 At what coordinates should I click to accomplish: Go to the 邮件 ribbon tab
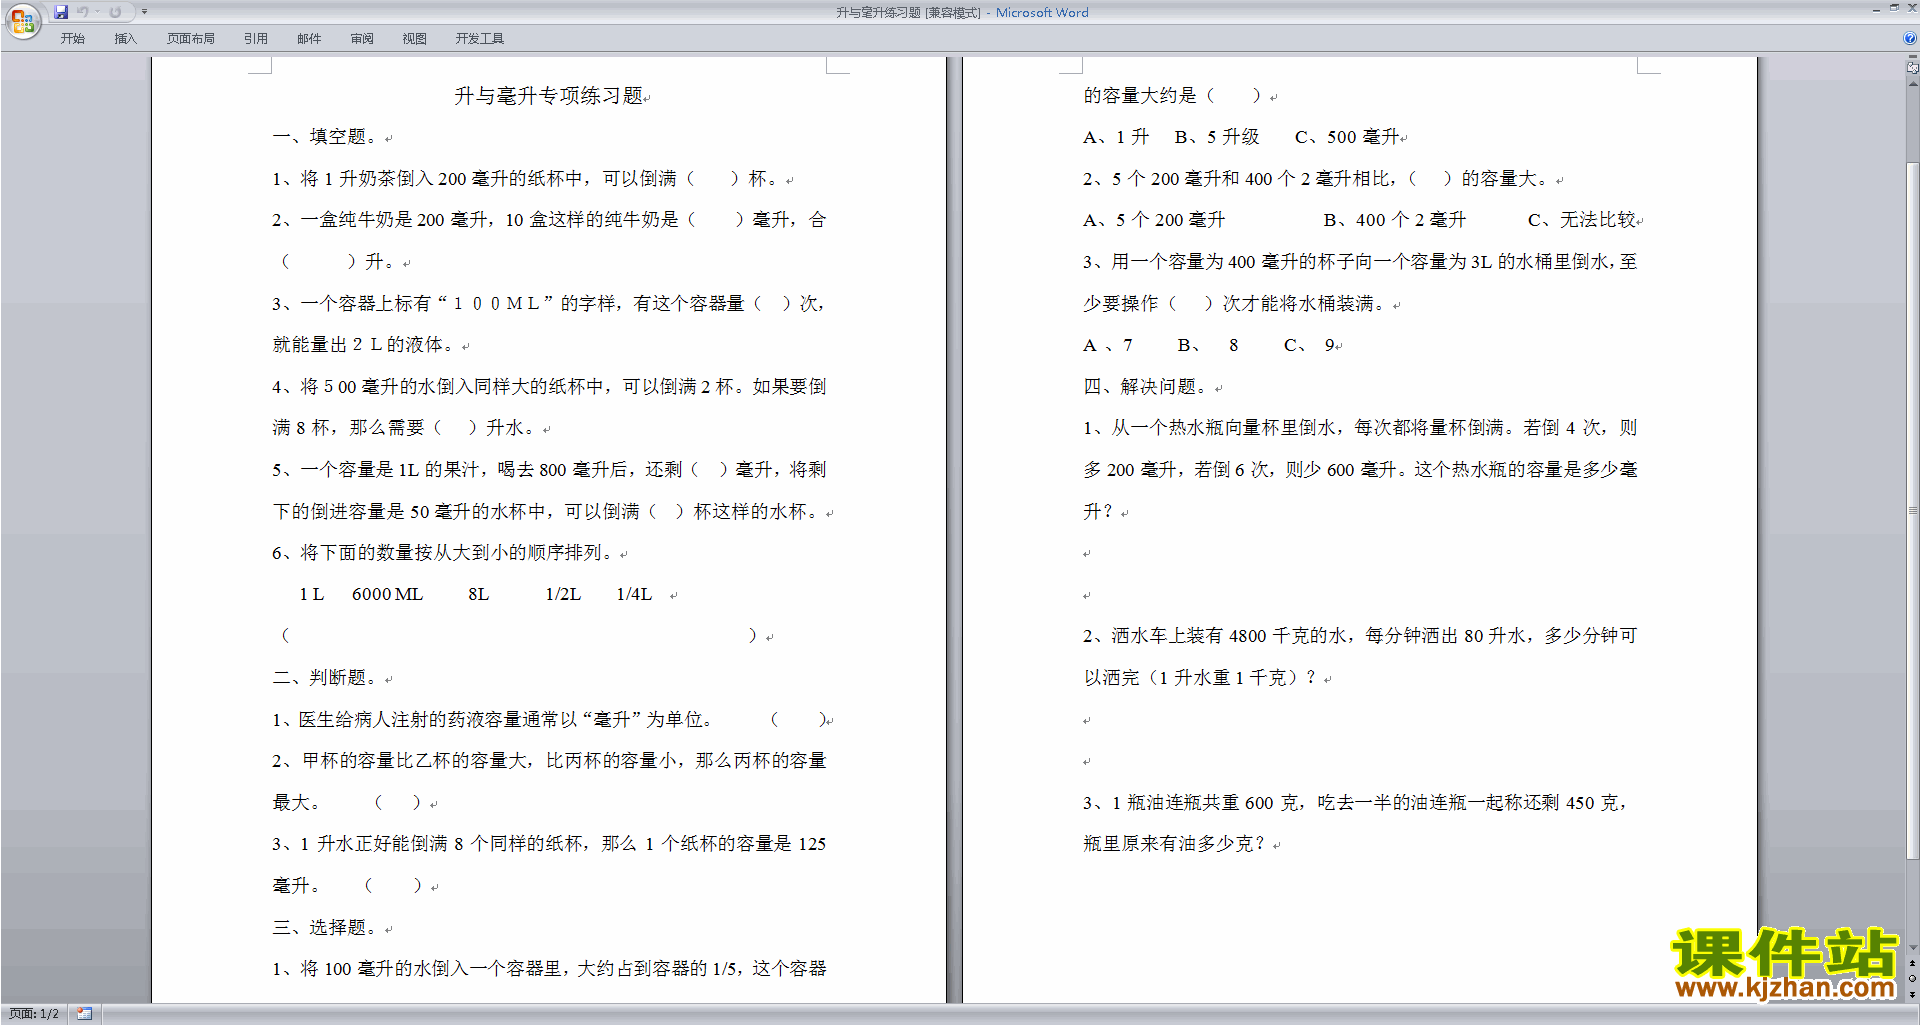coord(309,38)
